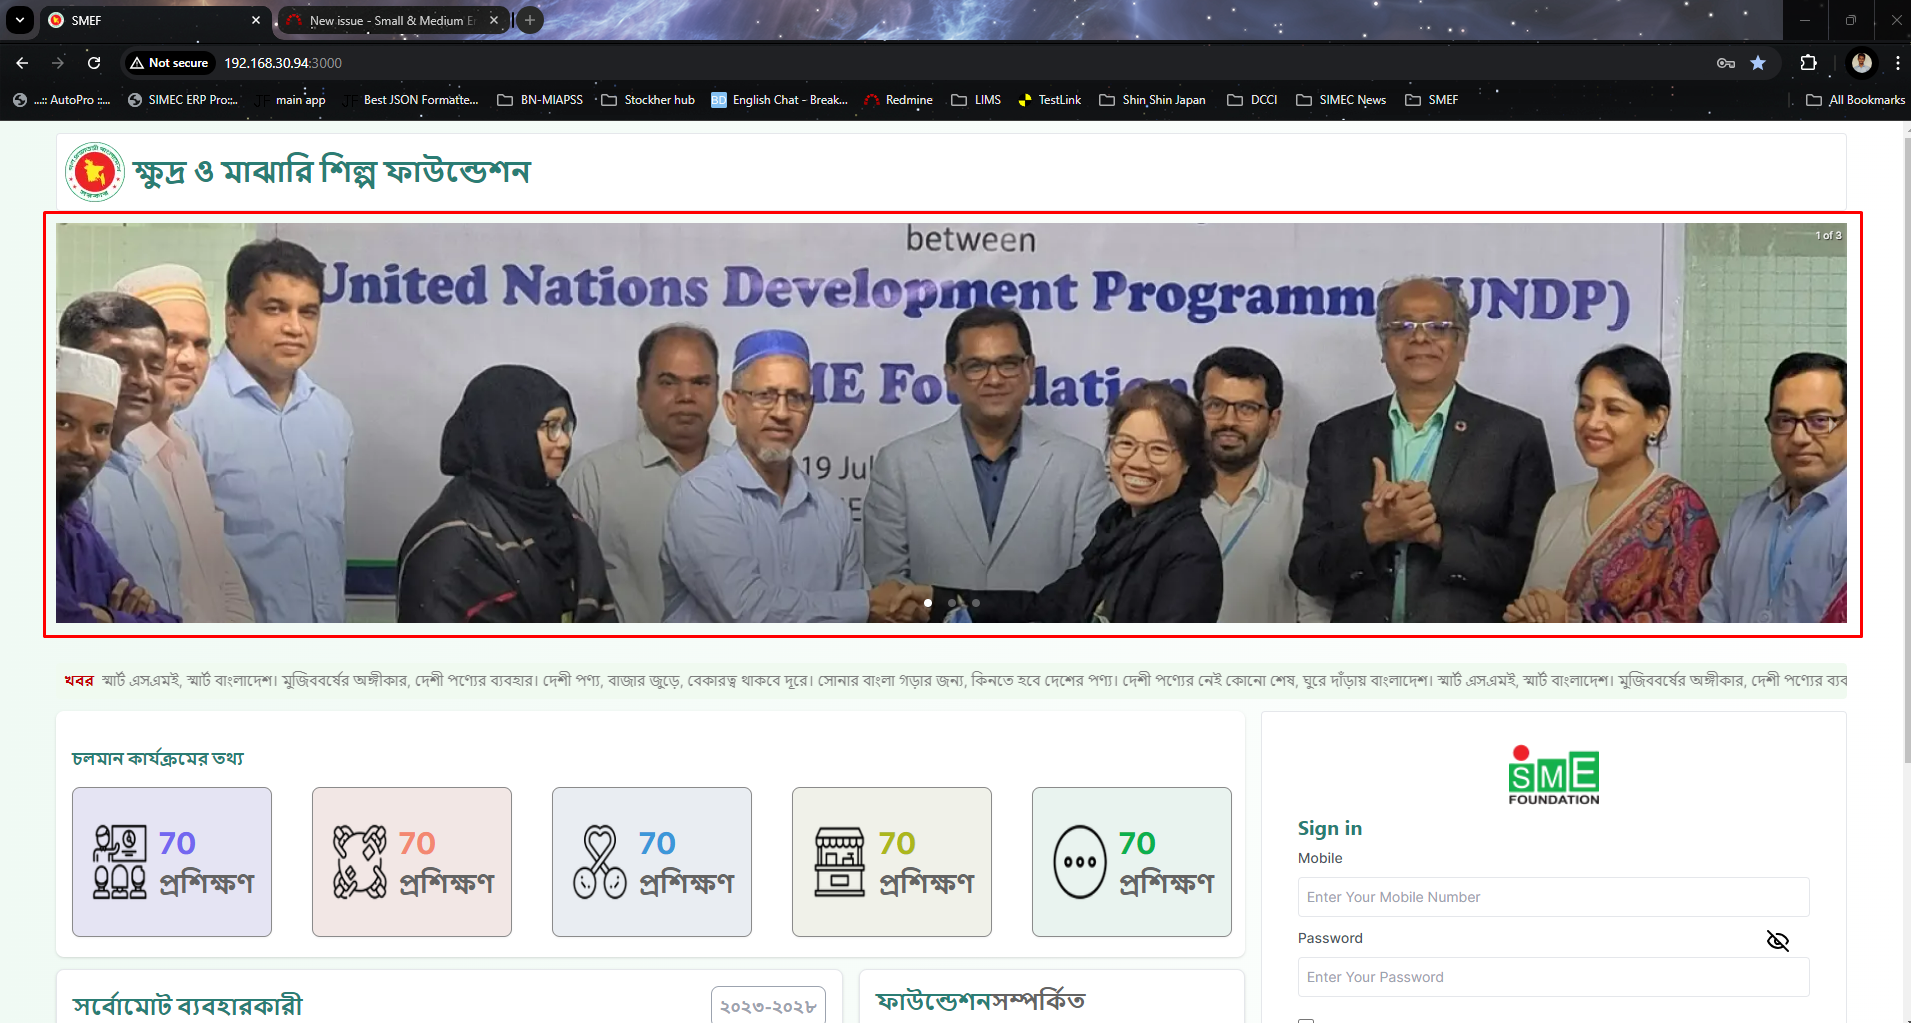Image resolution: width=1911 pixels, height=1023 pixels.
Task: Expand the BN-MIAPSS bookmark folder
Action: point(540,100)
